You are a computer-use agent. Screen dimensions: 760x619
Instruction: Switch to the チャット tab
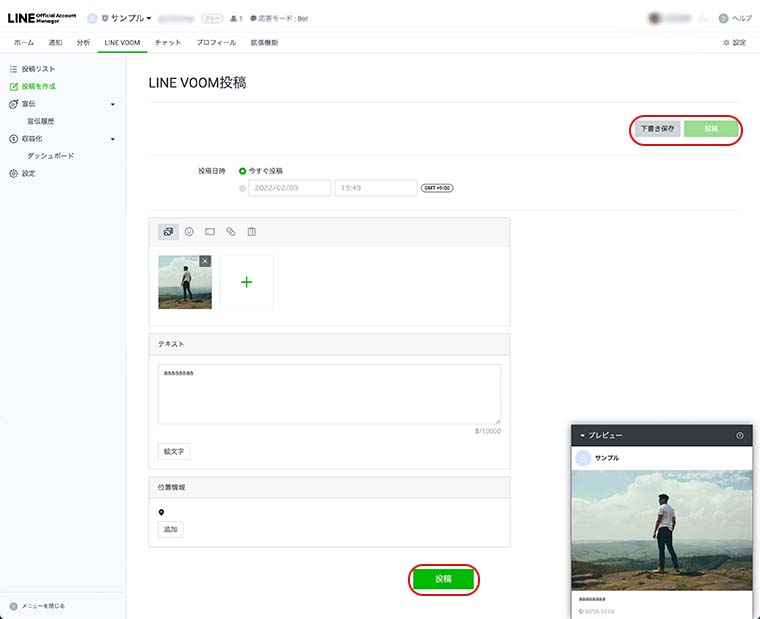(168, 43)
